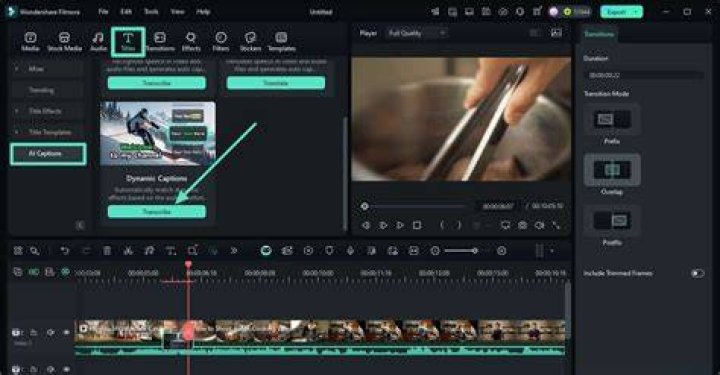
Task: Open the Dynamic Captions thumbnail
Action: coord(158,134)
